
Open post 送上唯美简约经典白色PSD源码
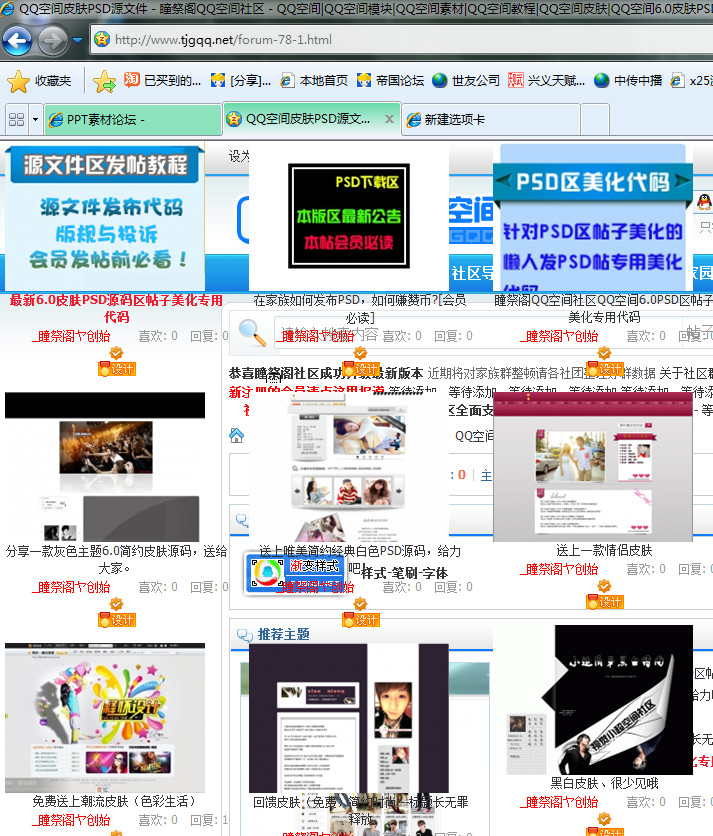click(x=360, y=559)
